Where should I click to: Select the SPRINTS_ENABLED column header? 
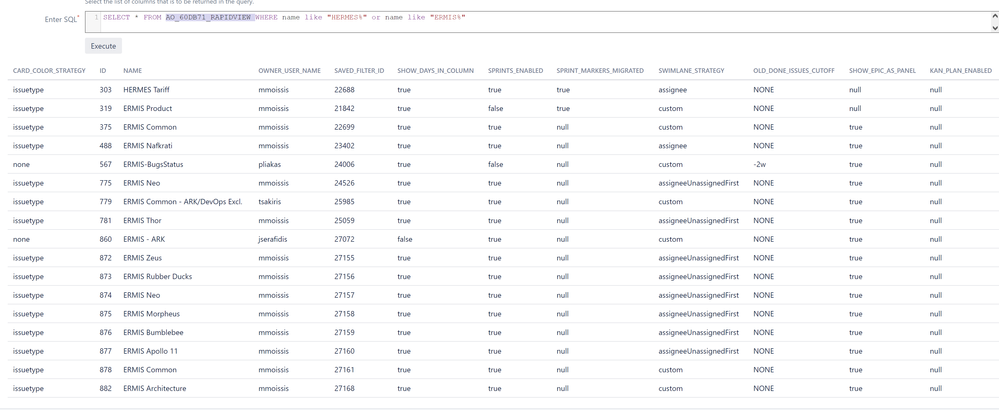pyautogui.click(x=515, y=71)
